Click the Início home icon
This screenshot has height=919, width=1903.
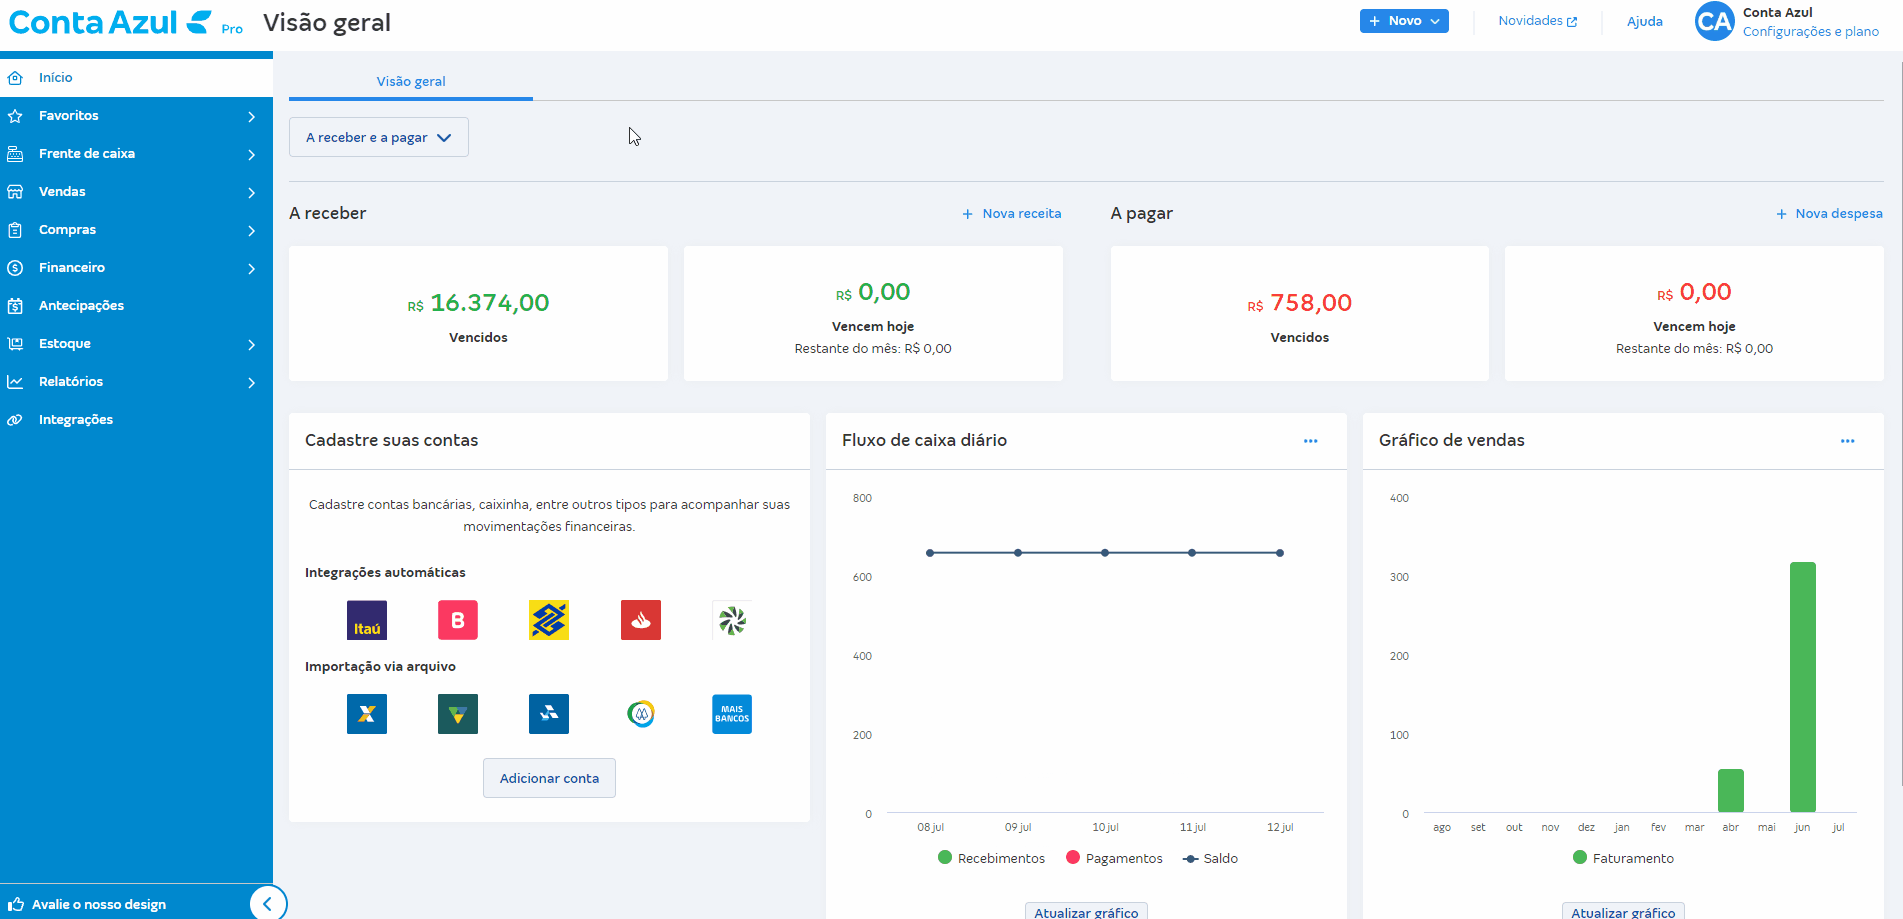point(15,77)
